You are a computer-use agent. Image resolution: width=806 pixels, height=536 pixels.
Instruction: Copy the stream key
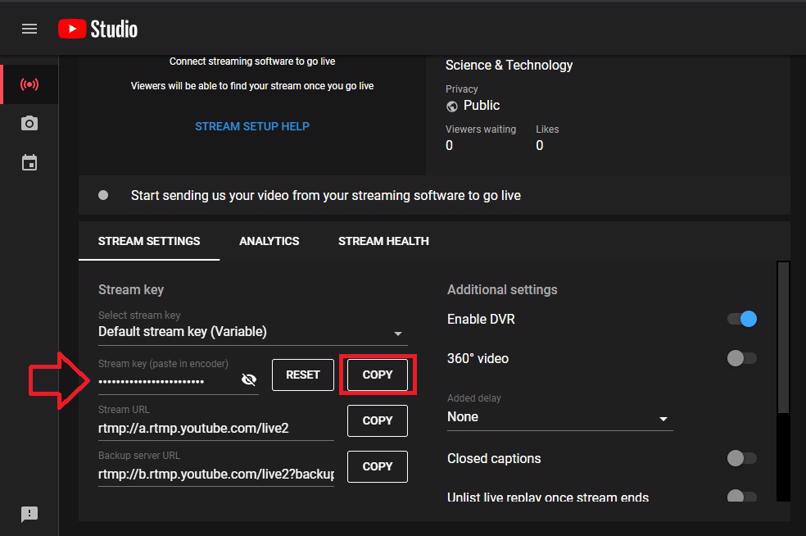(x=377, y=375)
